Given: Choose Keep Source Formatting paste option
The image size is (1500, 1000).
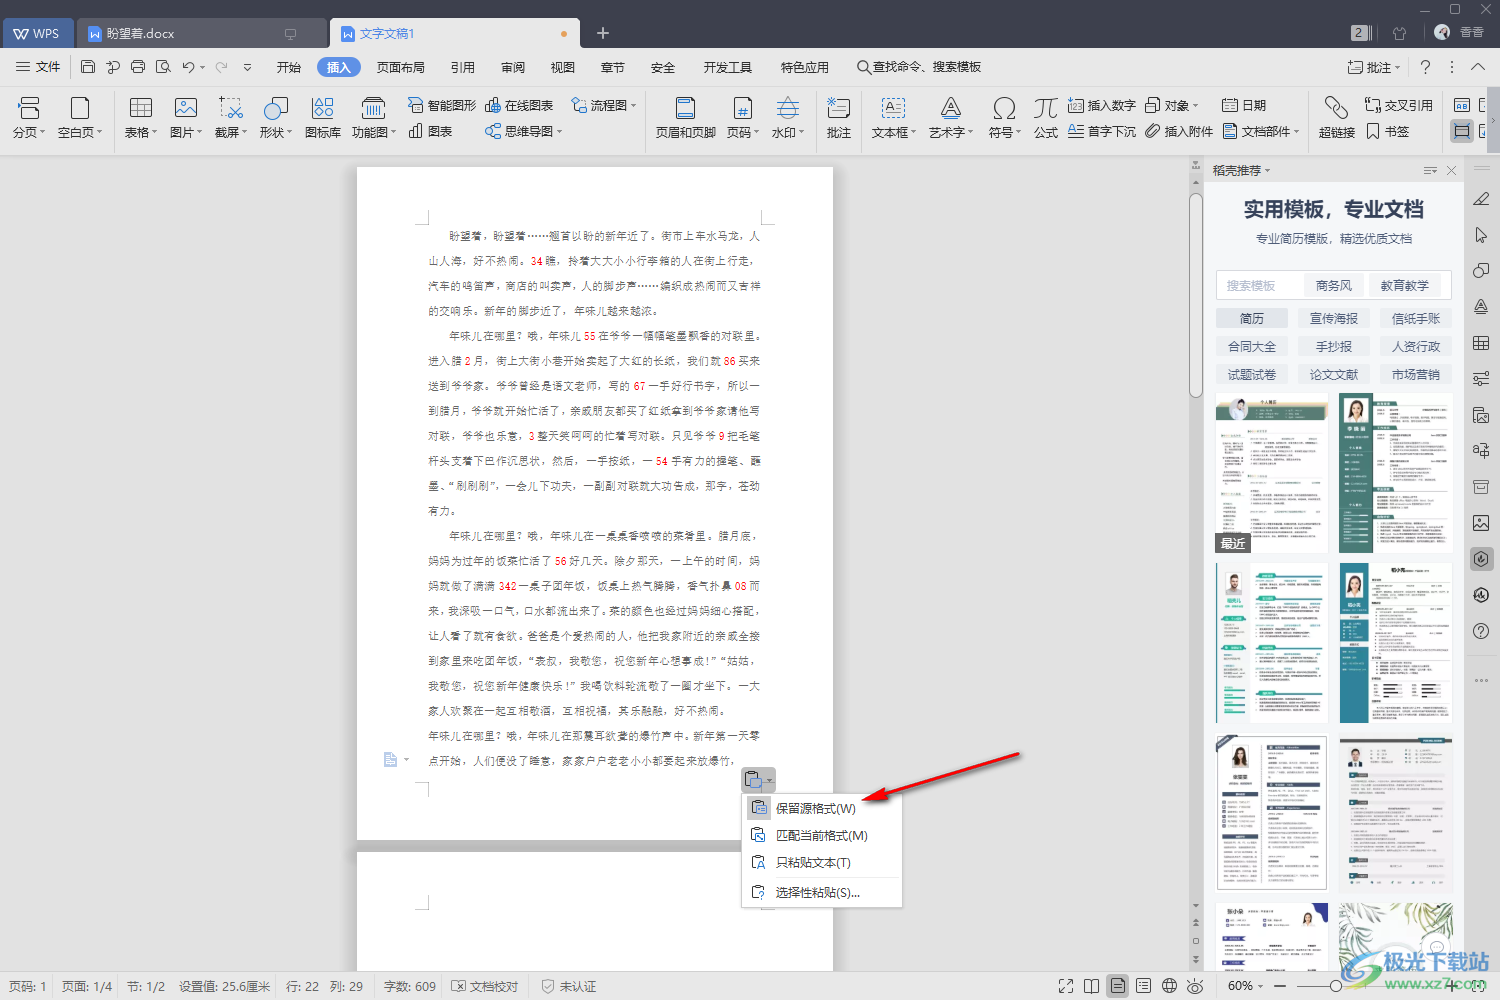Looking at the screenshot, I should [815, 808].
